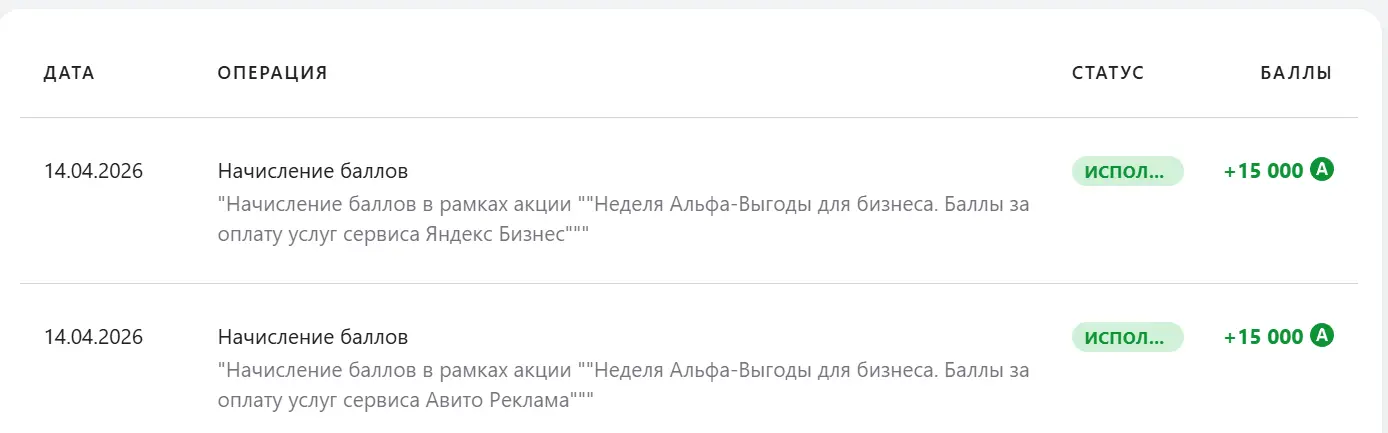1388x433 pixels.
Task: Click the Alfa points icon in Авито Реклама row
Action: tap(1322, 336)
